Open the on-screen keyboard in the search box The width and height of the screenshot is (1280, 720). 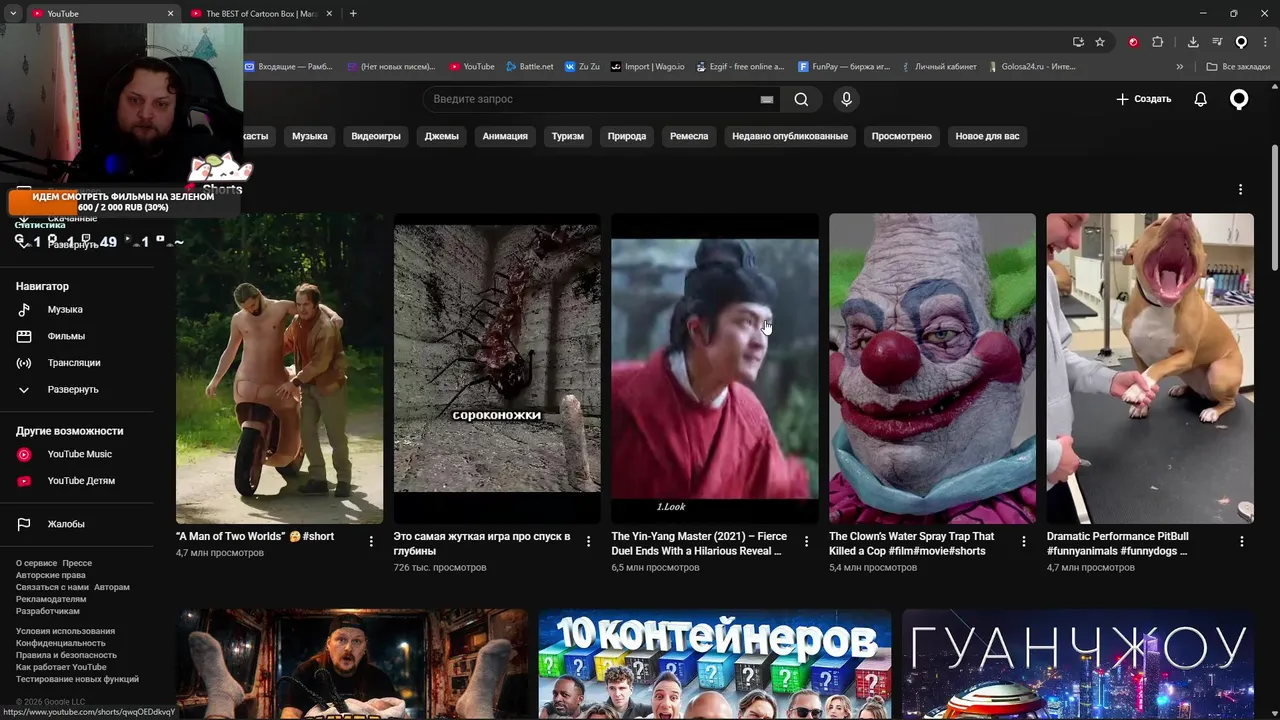tap(767, 99)
